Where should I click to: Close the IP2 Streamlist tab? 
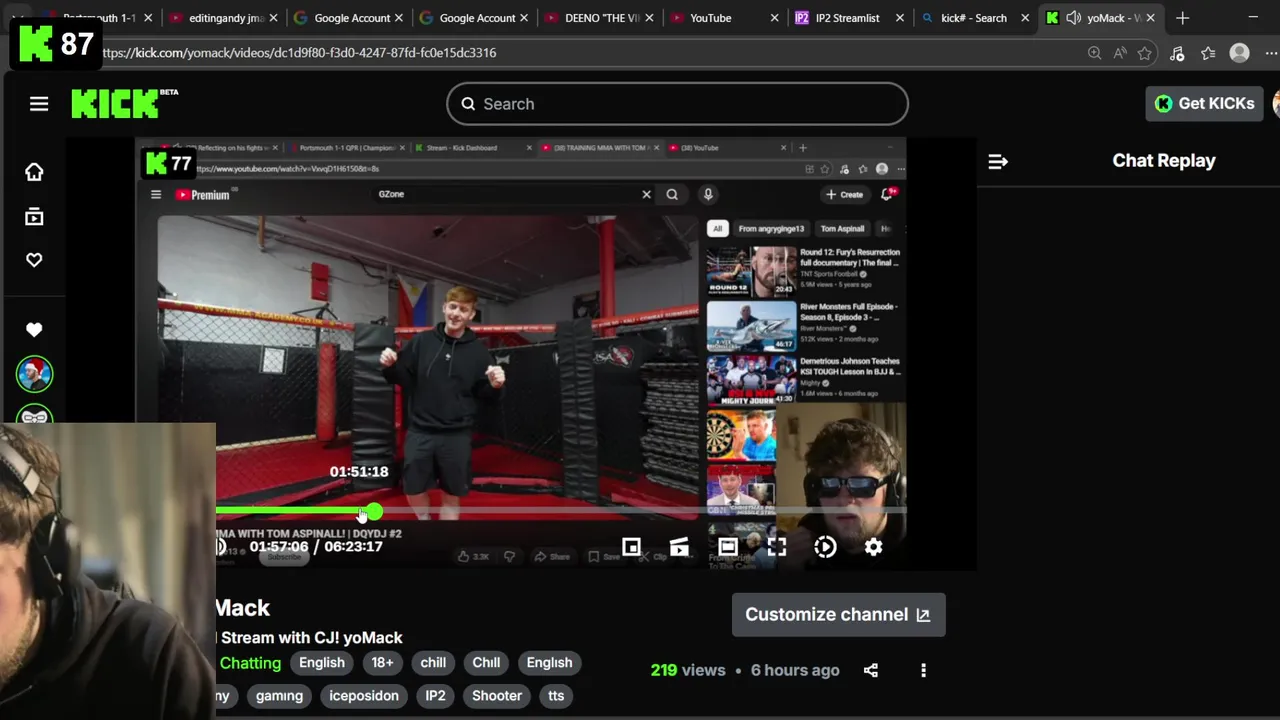[x=899, y=18]
